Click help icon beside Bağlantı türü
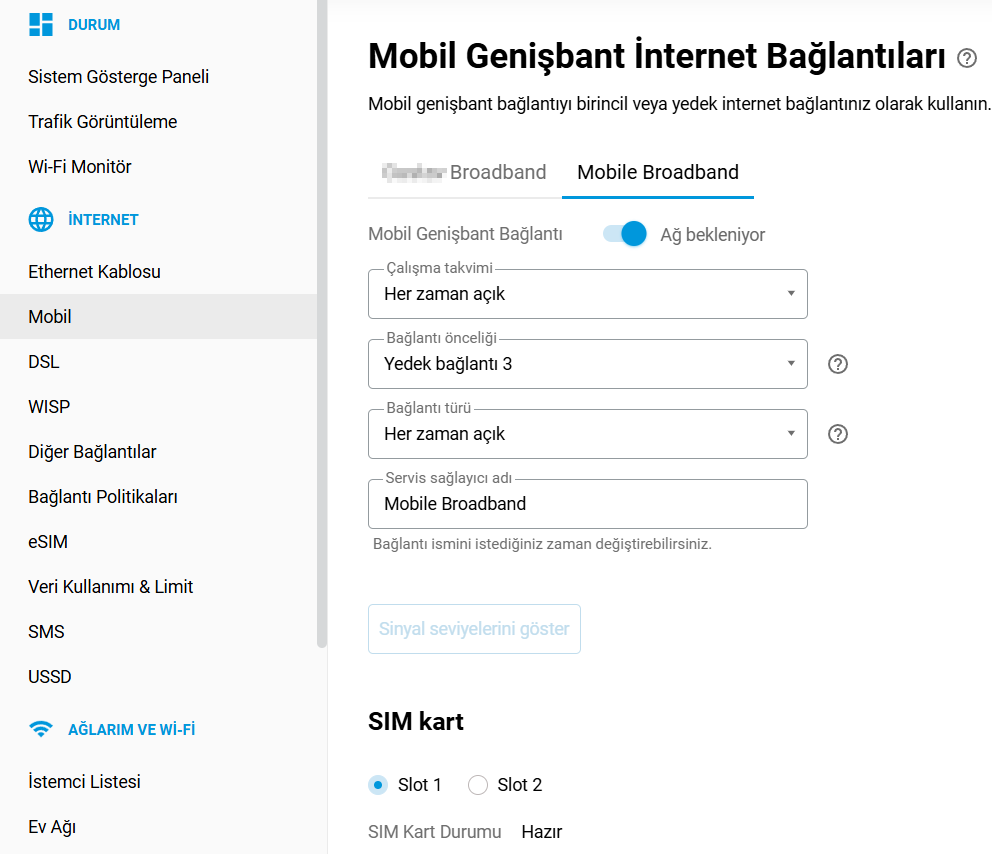This screenshot has height=854, width=992. click(838, 434)
